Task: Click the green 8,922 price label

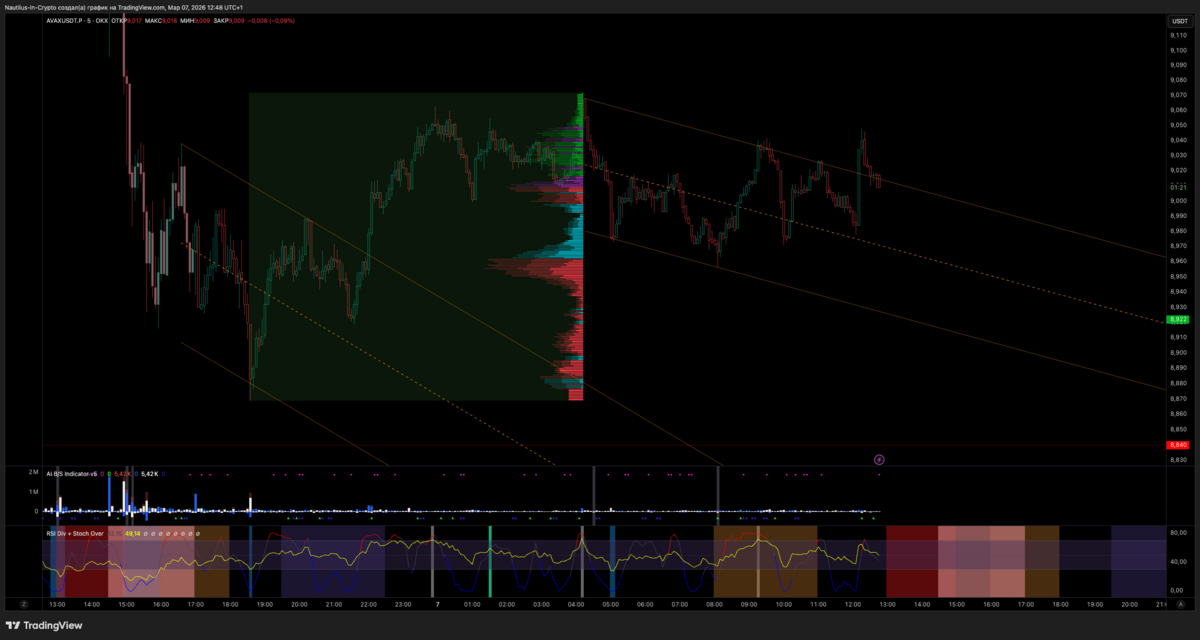Action: (1178, 320)
